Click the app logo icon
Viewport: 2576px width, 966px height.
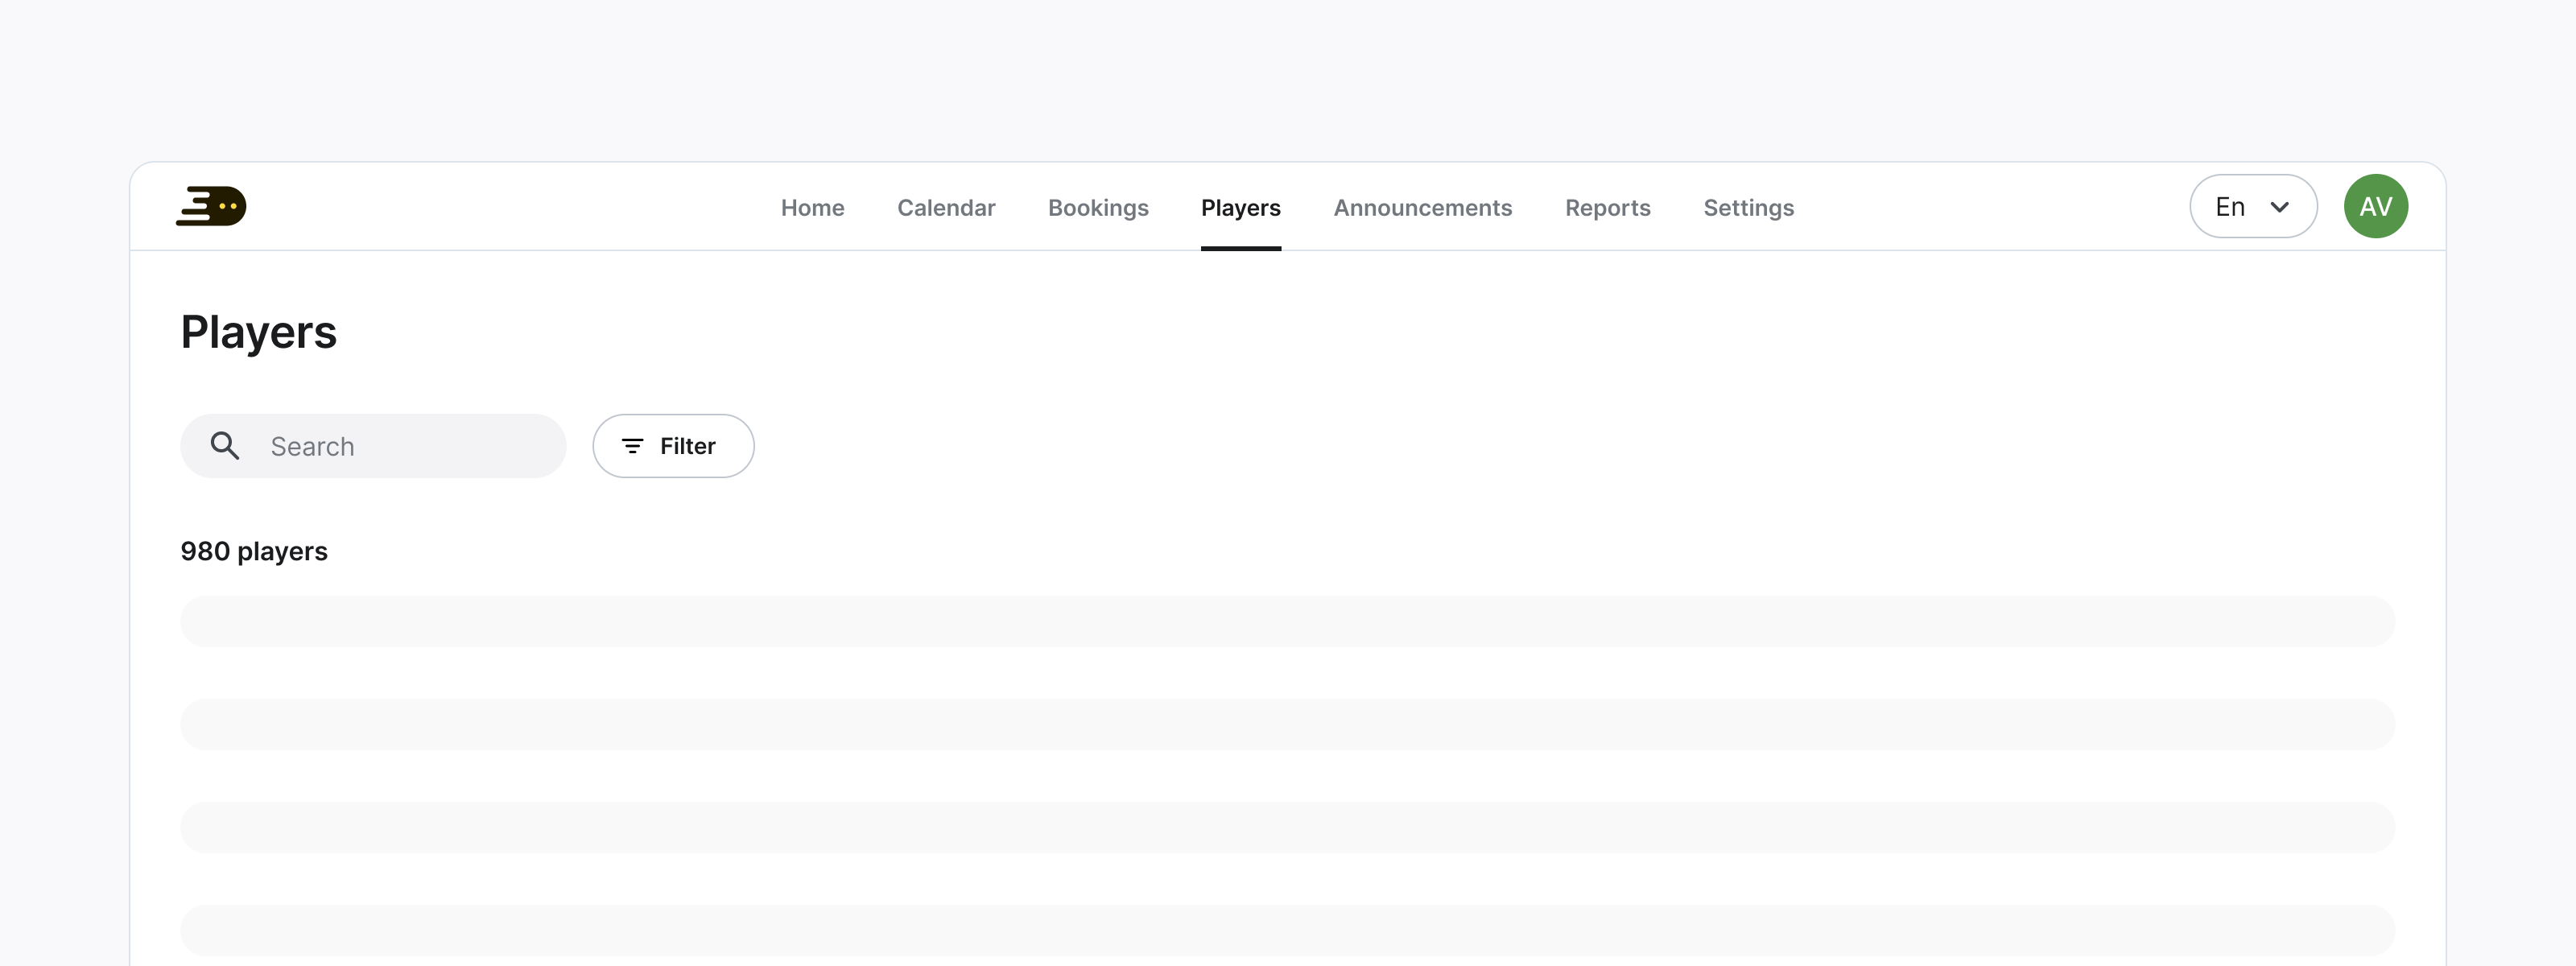pyautogui.click(x=211, y=206)
